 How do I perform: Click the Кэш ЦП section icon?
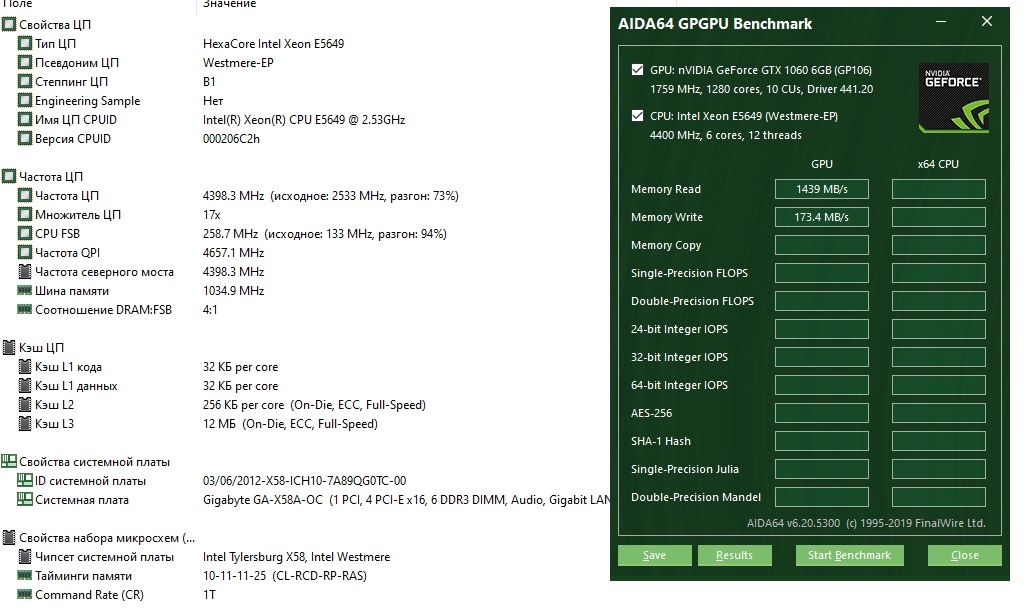9,347
